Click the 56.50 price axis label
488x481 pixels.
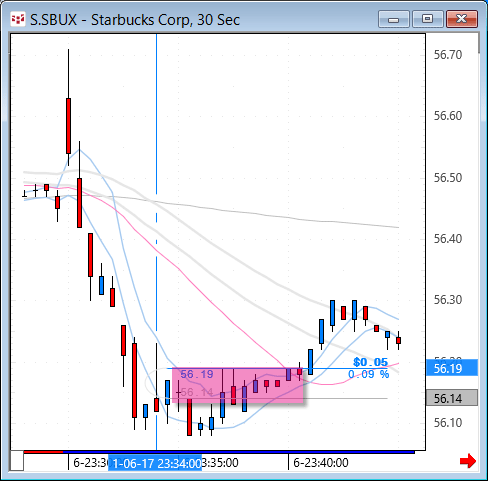448,178
